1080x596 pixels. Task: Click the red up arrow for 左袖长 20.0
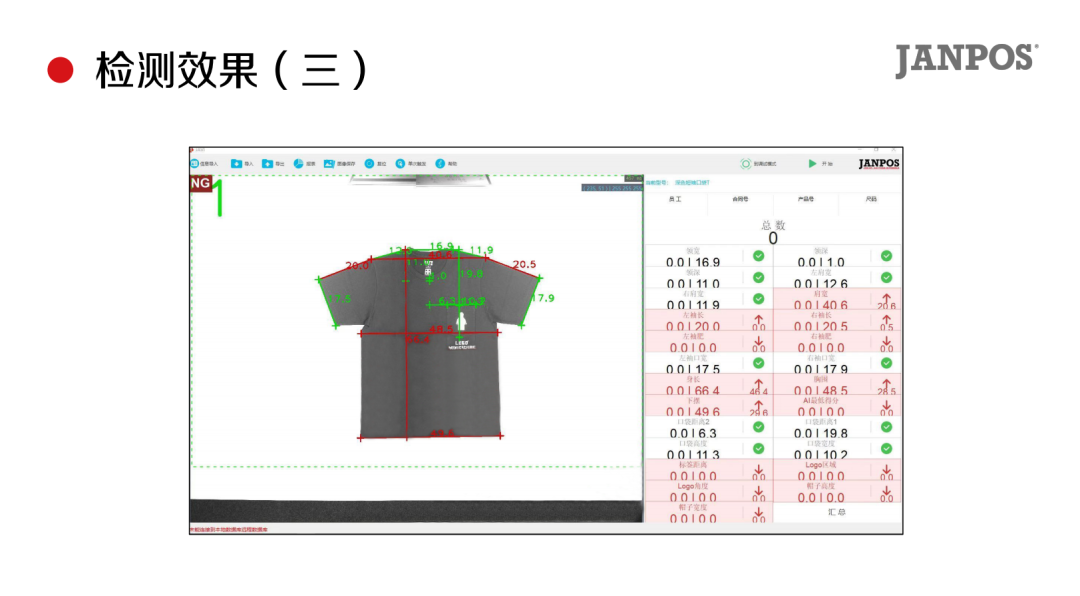(x=758, y=320)
